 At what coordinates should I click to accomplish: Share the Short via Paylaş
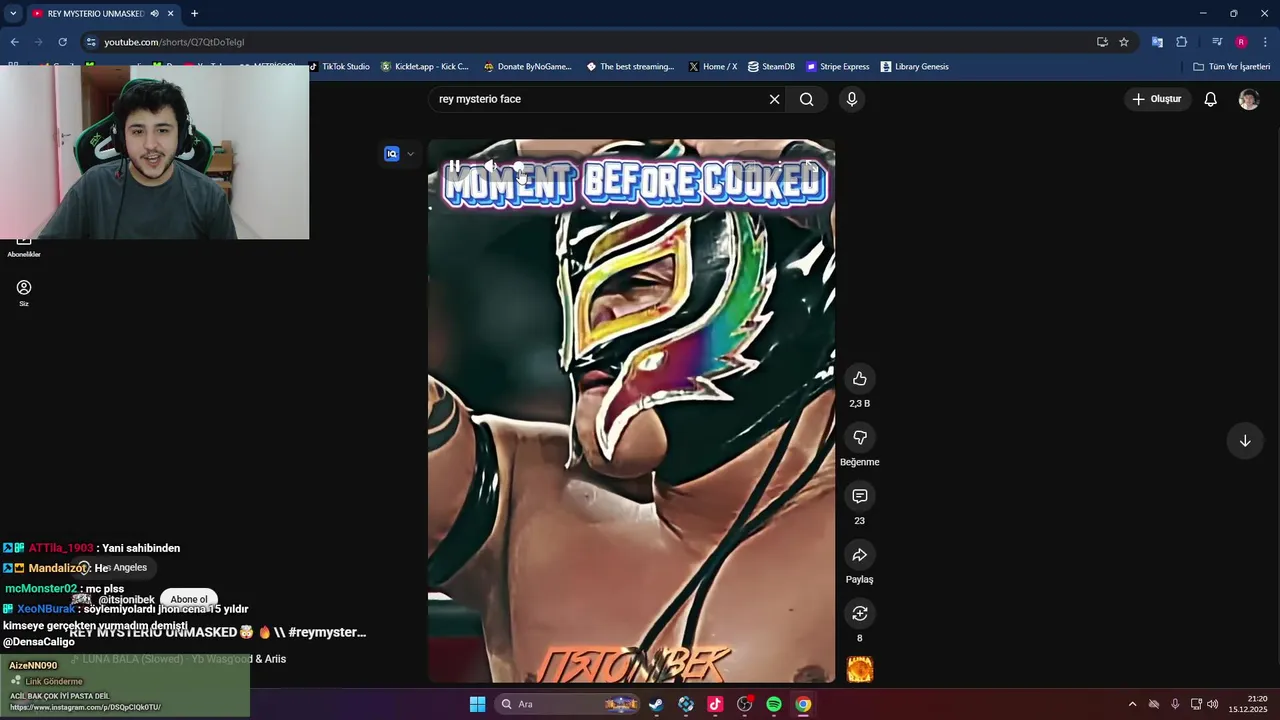(859, 555)
